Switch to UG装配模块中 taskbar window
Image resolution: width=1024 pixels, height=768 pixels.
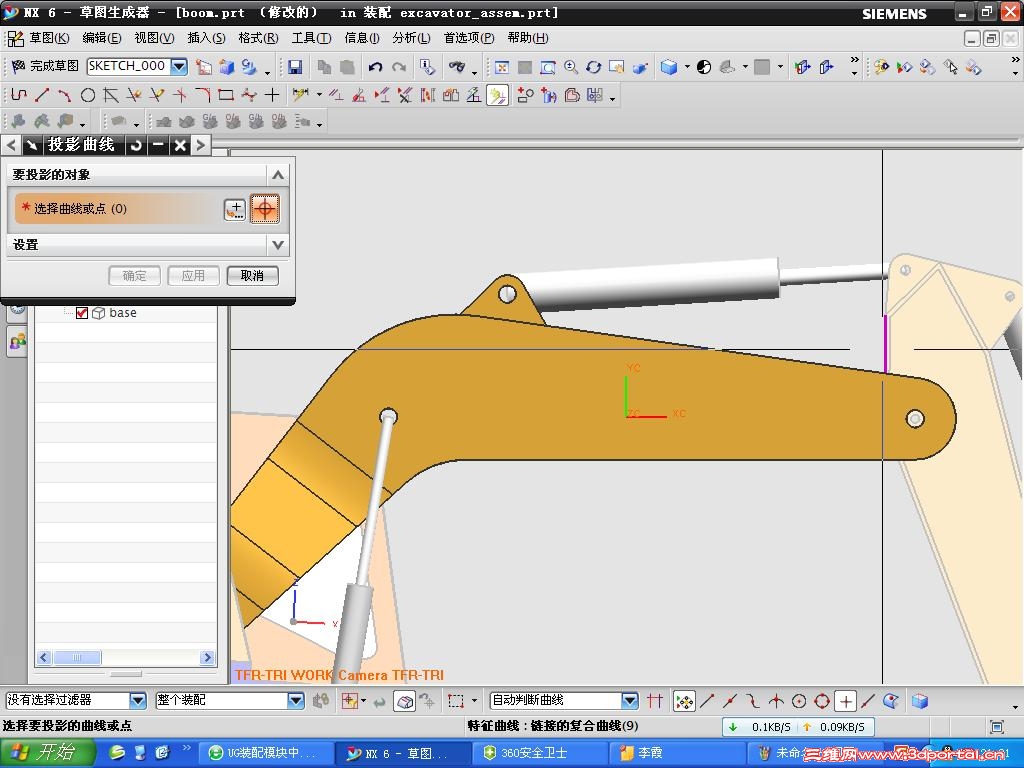(264, 753)
